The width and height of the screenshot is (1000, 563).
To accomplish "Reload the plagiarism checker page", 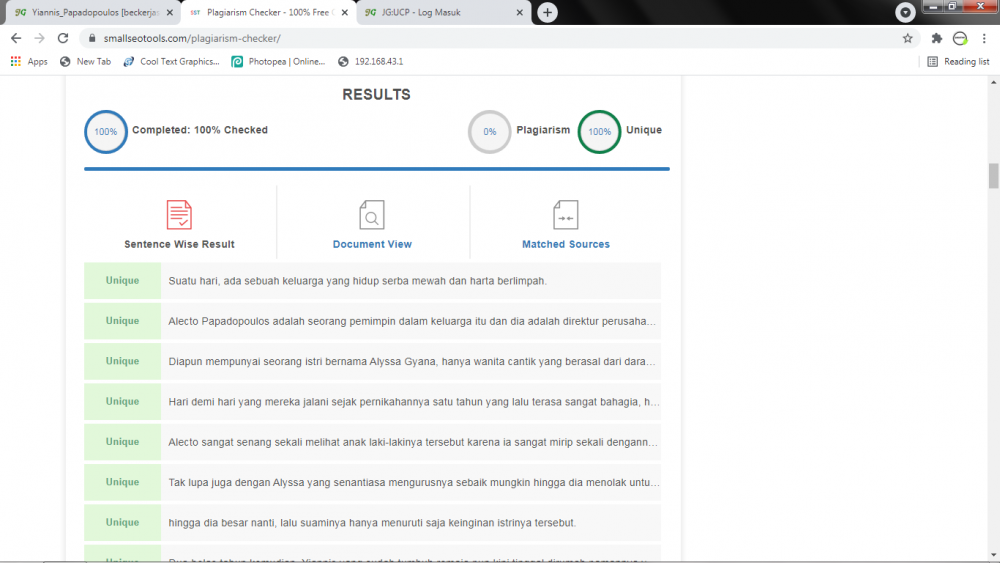I will click(62, 38).
